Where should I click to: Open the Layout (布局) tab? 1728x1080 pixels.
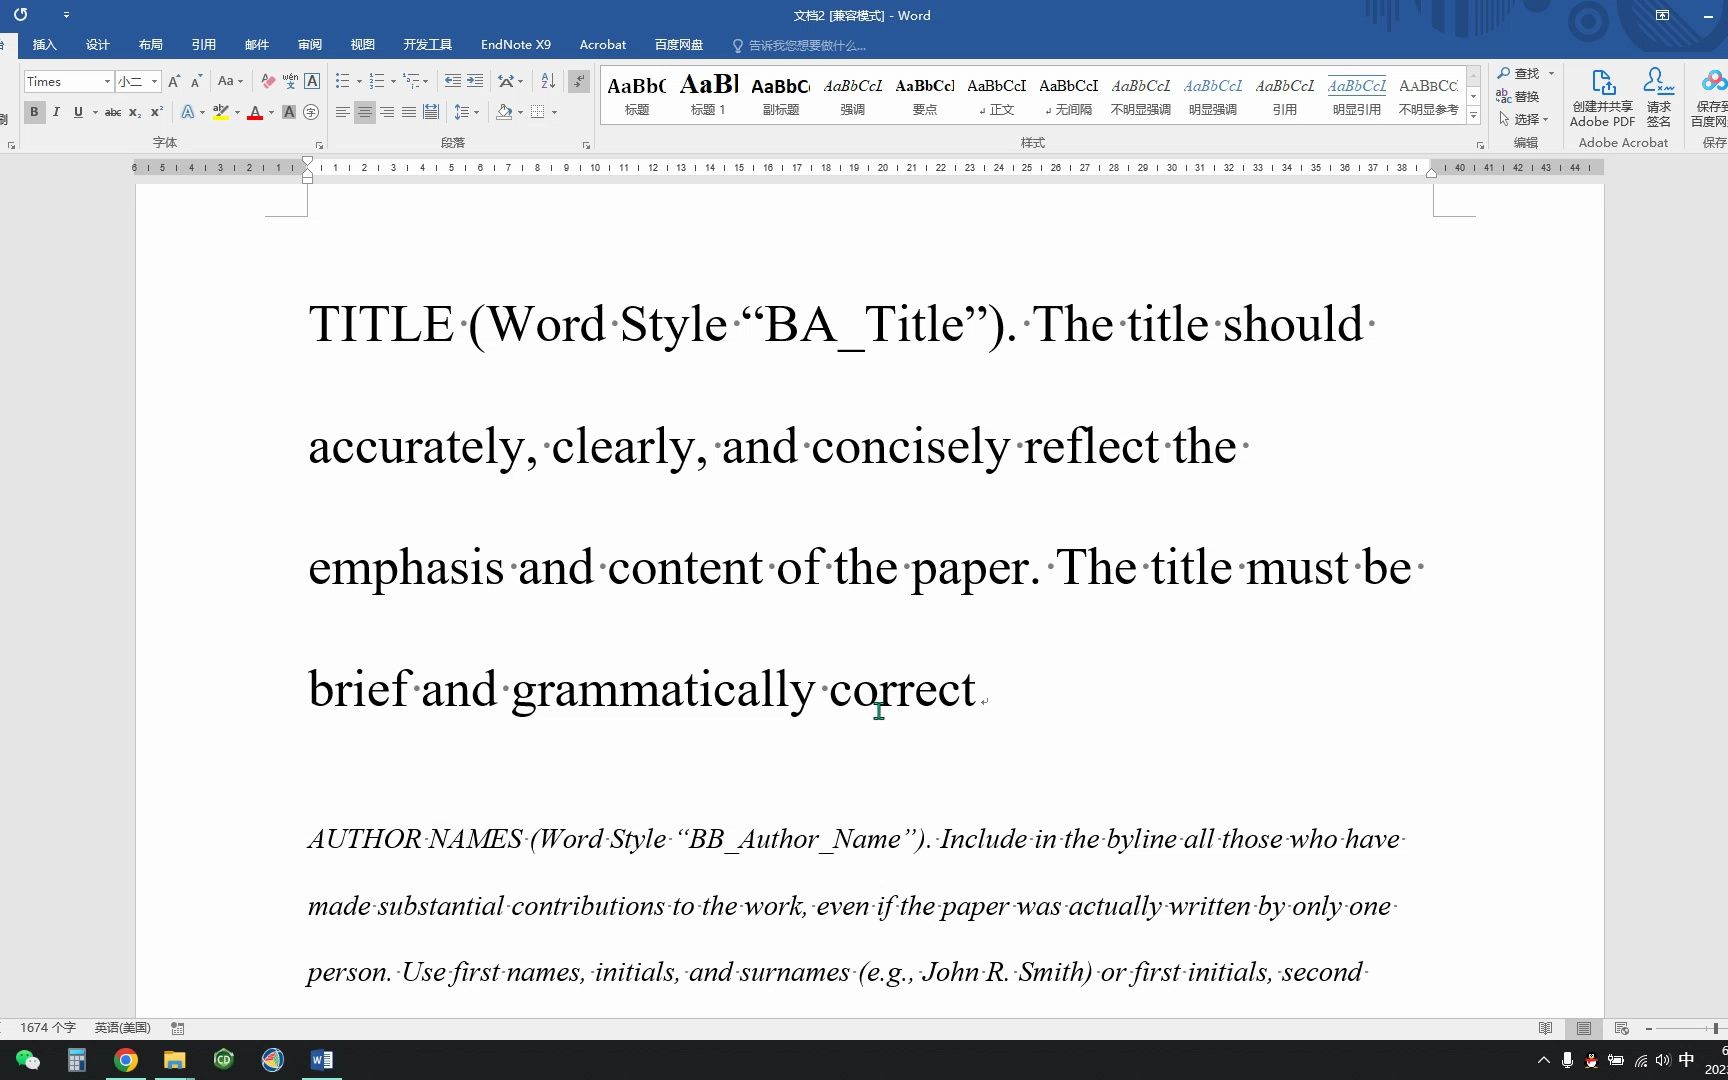click(x=151, y=44)
